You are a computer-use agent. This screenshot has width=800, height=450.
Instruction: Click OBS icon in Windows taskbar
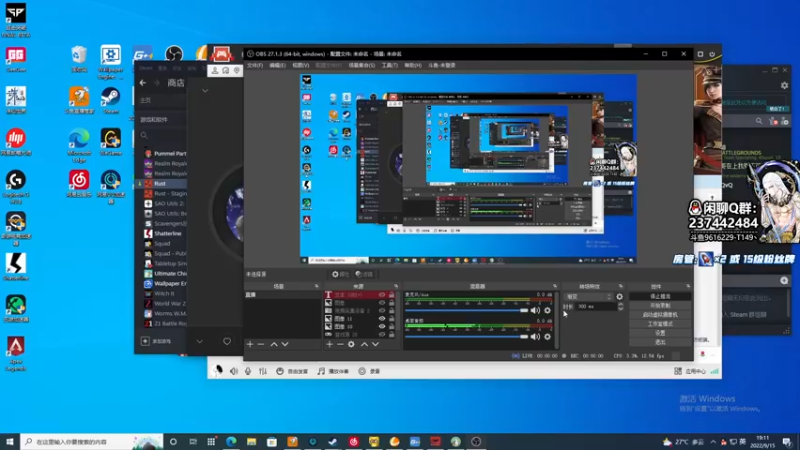(476, 441)
